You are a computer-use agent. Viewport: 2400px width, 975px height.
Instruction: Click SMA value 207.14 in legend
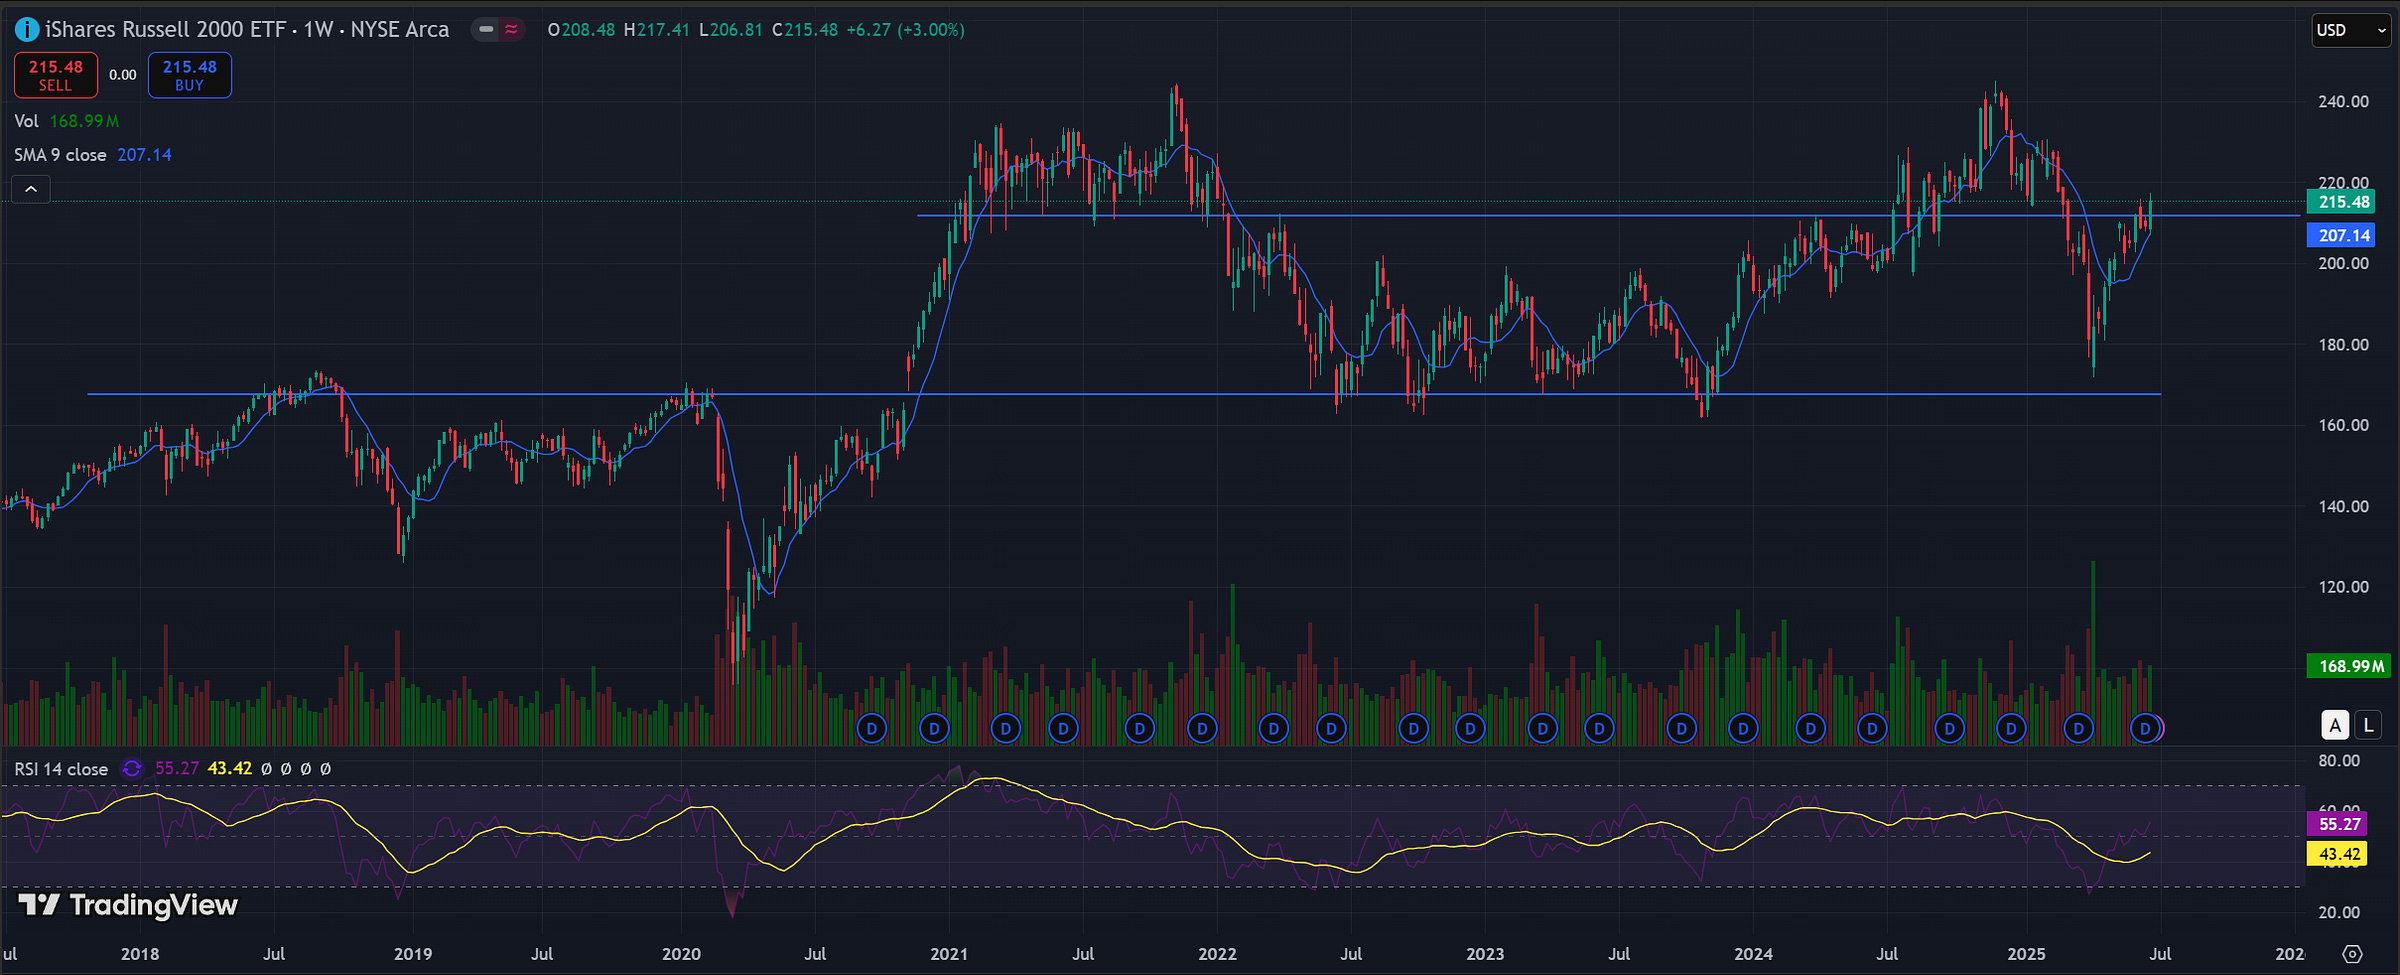(144, 155)
